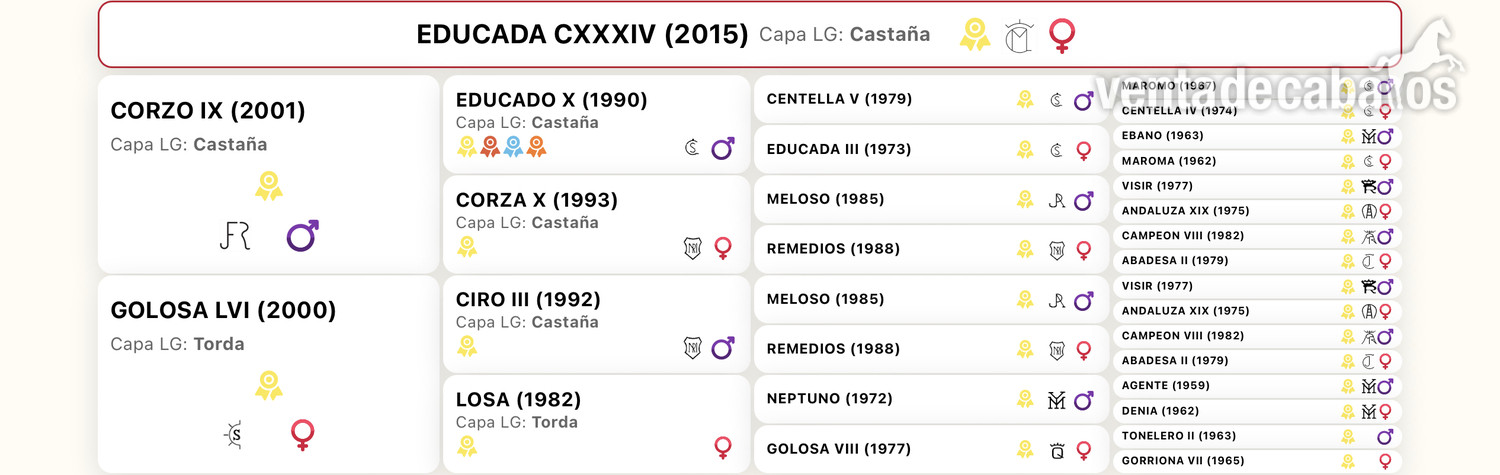The width and height of the screenshot is (1500, 475).
Task: Click the yellow rosette on Losa (1982) card
Action: (x=466, y=446)
